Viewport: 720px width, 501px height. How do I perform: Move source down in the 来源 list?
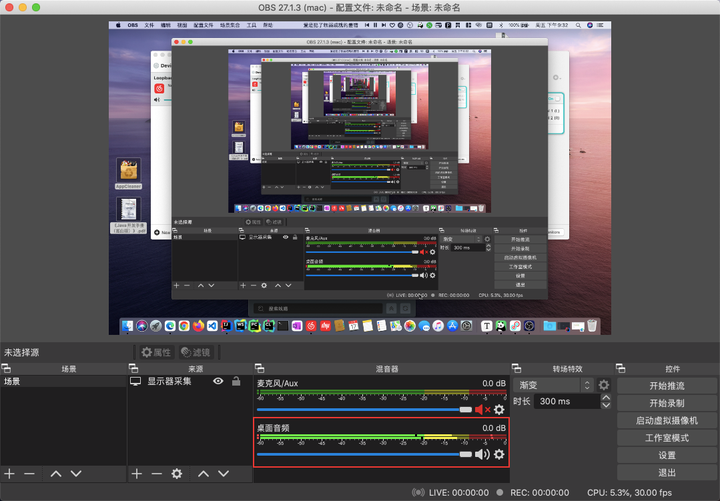pos(224,473)
